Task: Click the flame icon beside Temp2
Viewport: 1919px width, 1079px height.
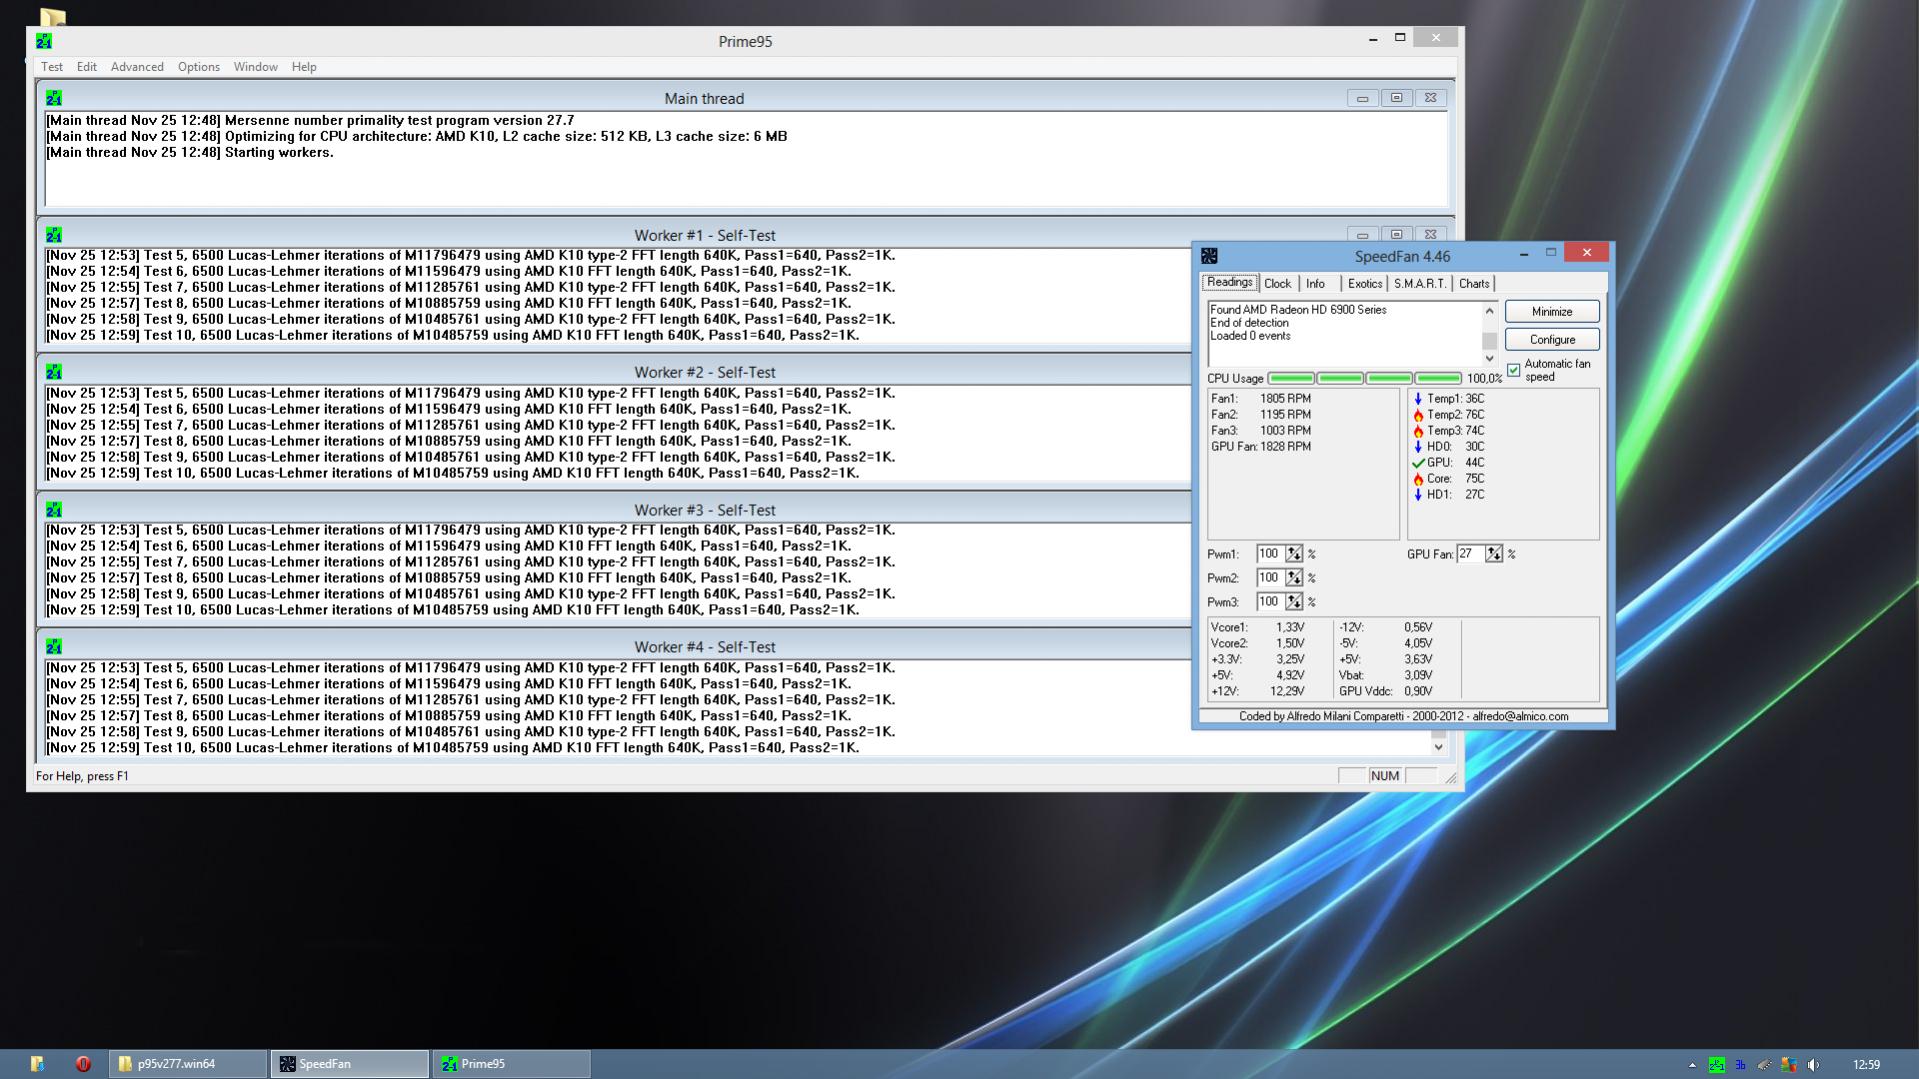Action: (x=1417, y=415)
